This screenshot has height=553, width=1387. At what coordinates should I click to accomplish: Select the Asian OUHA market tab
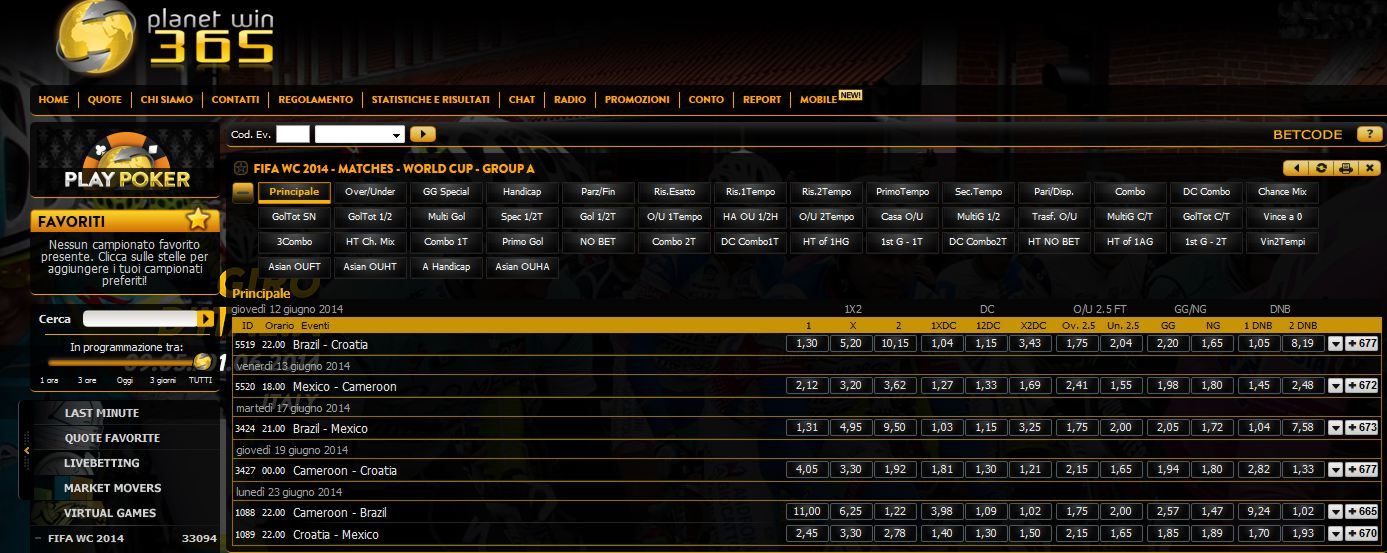click(x=522, y=267)
